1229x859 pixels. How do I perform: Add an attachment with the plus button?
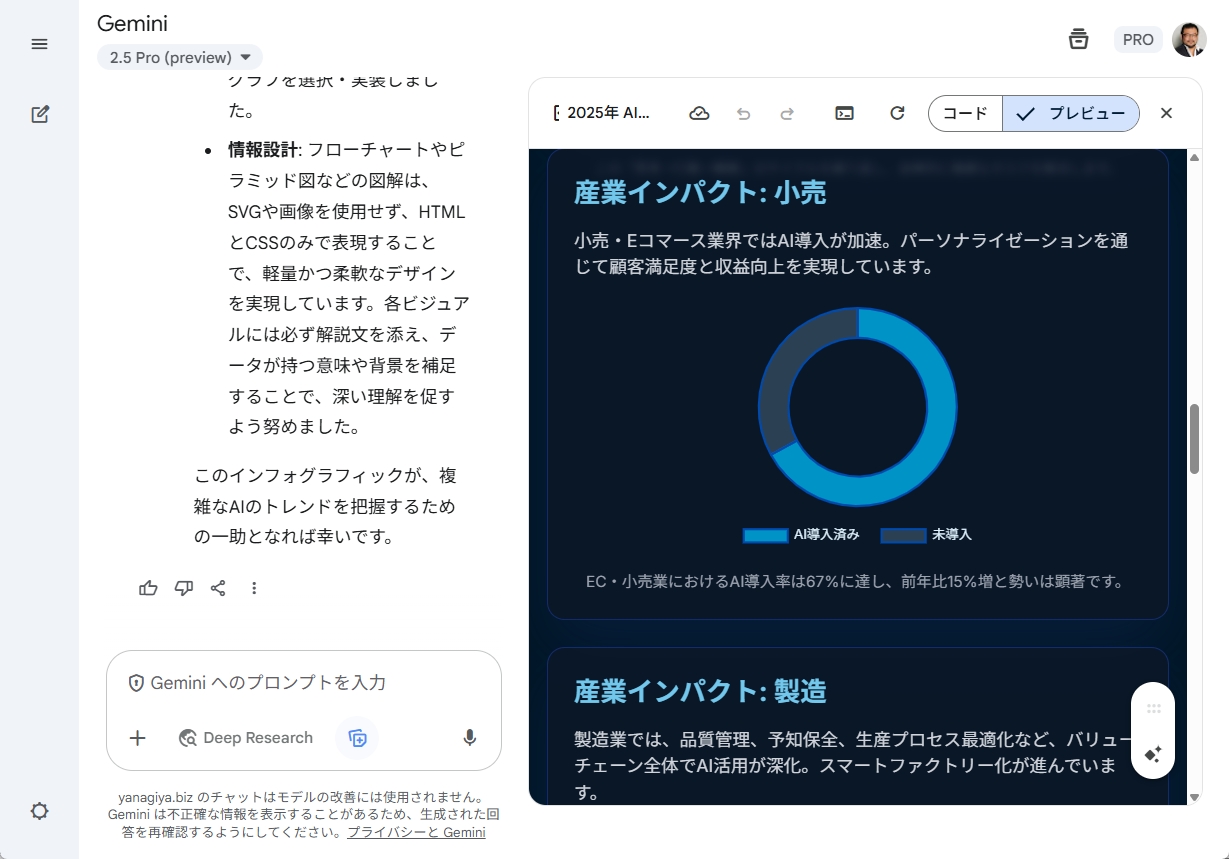(x=137, y=738)
